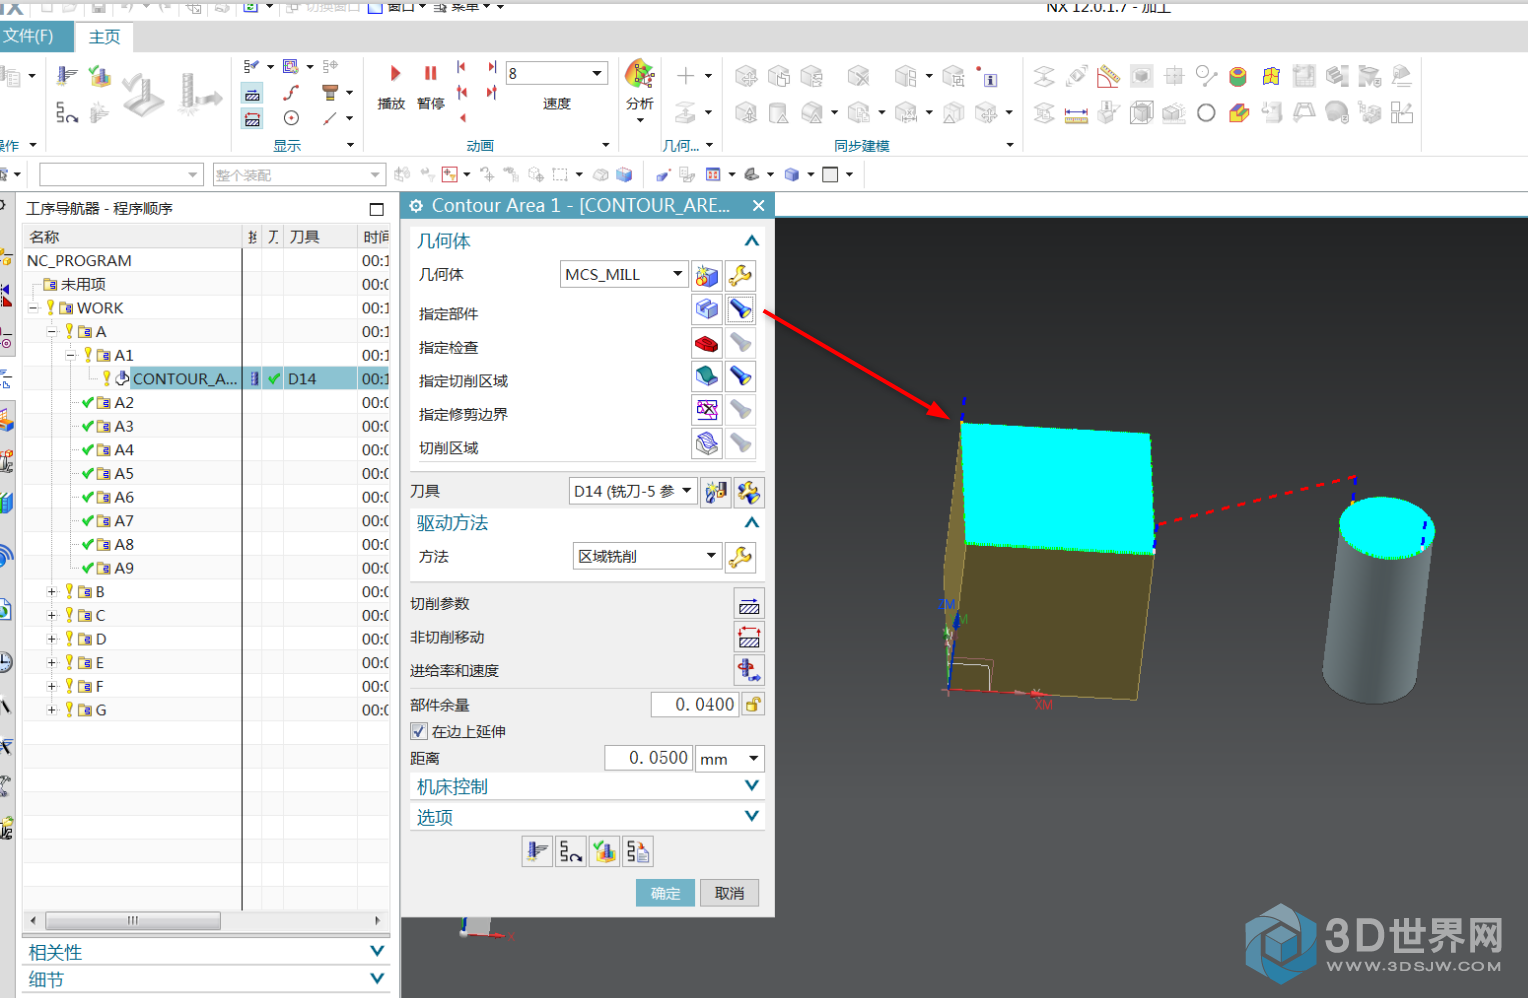Click the lock icon beside 部件余量

click(753, 704)
